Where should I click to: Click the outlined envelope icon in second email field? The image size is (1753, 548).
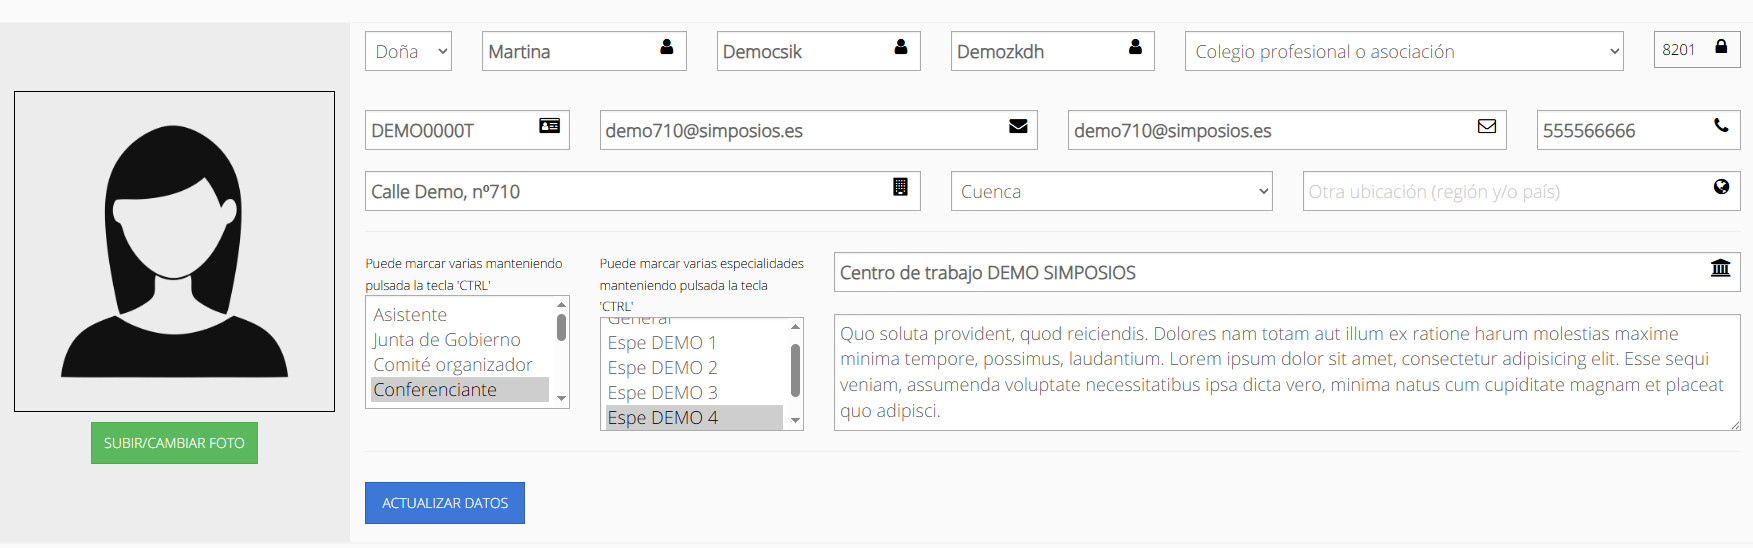(x=1487, y=126)
